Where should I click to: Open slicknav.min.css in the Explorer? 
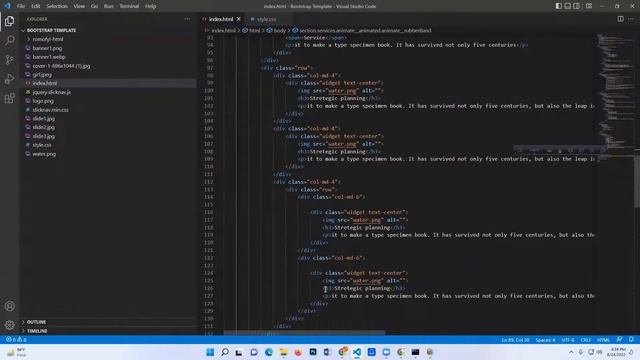pos(50,110)
